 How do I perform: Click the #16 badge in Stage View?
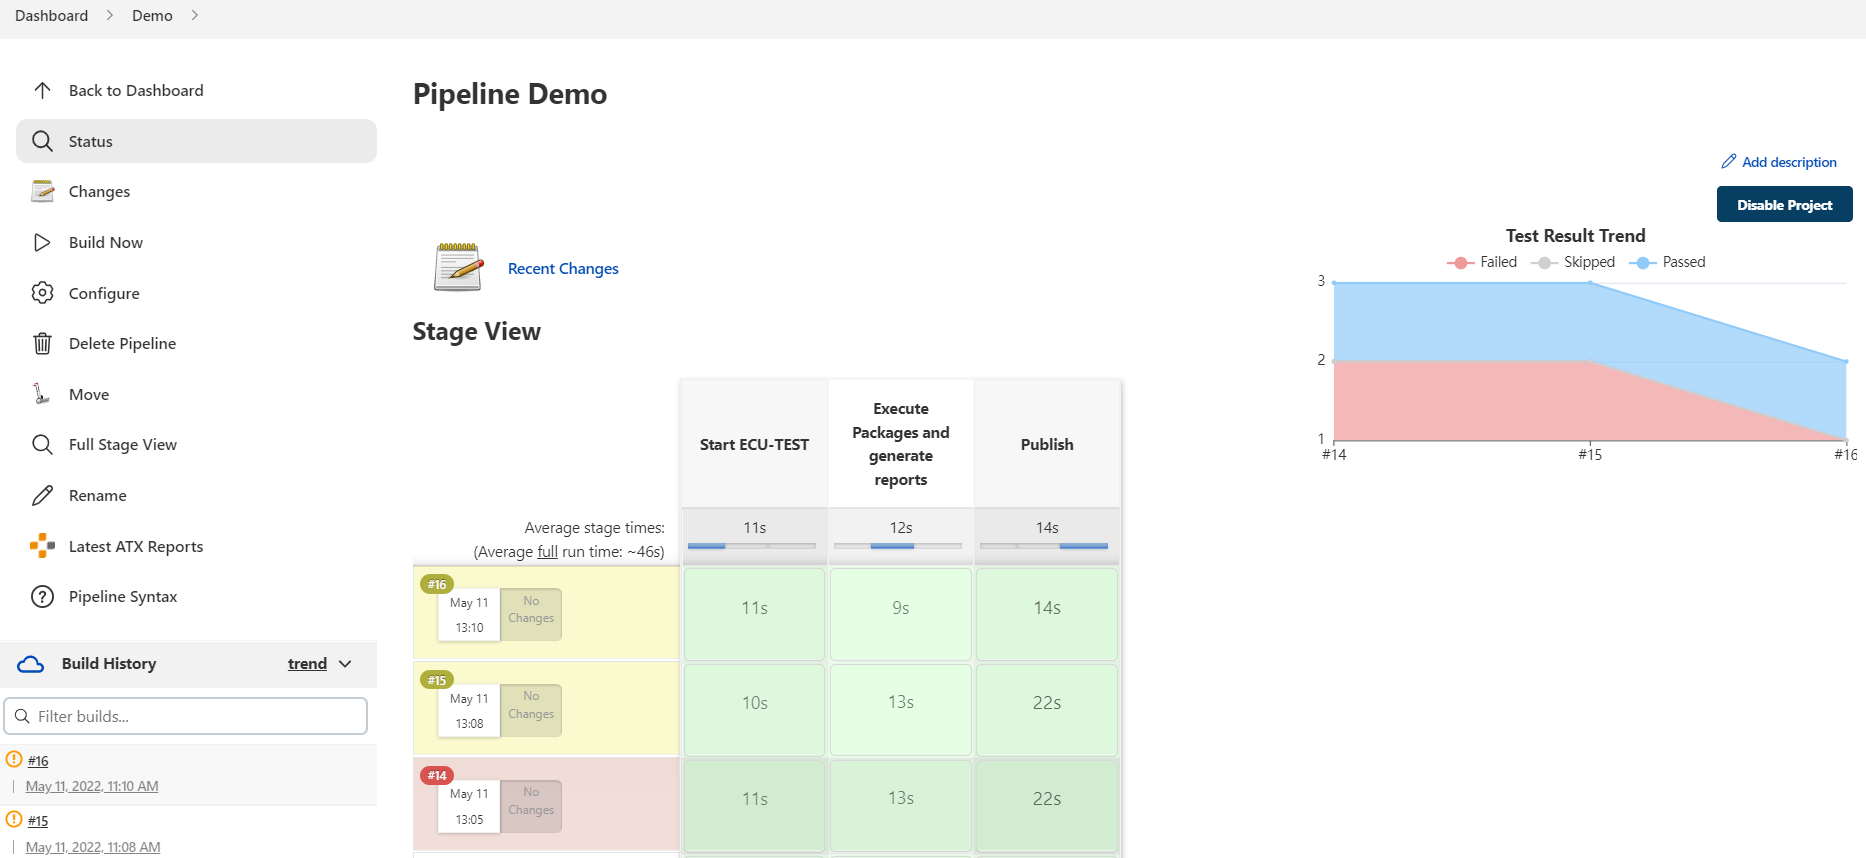tap(437, 584)
